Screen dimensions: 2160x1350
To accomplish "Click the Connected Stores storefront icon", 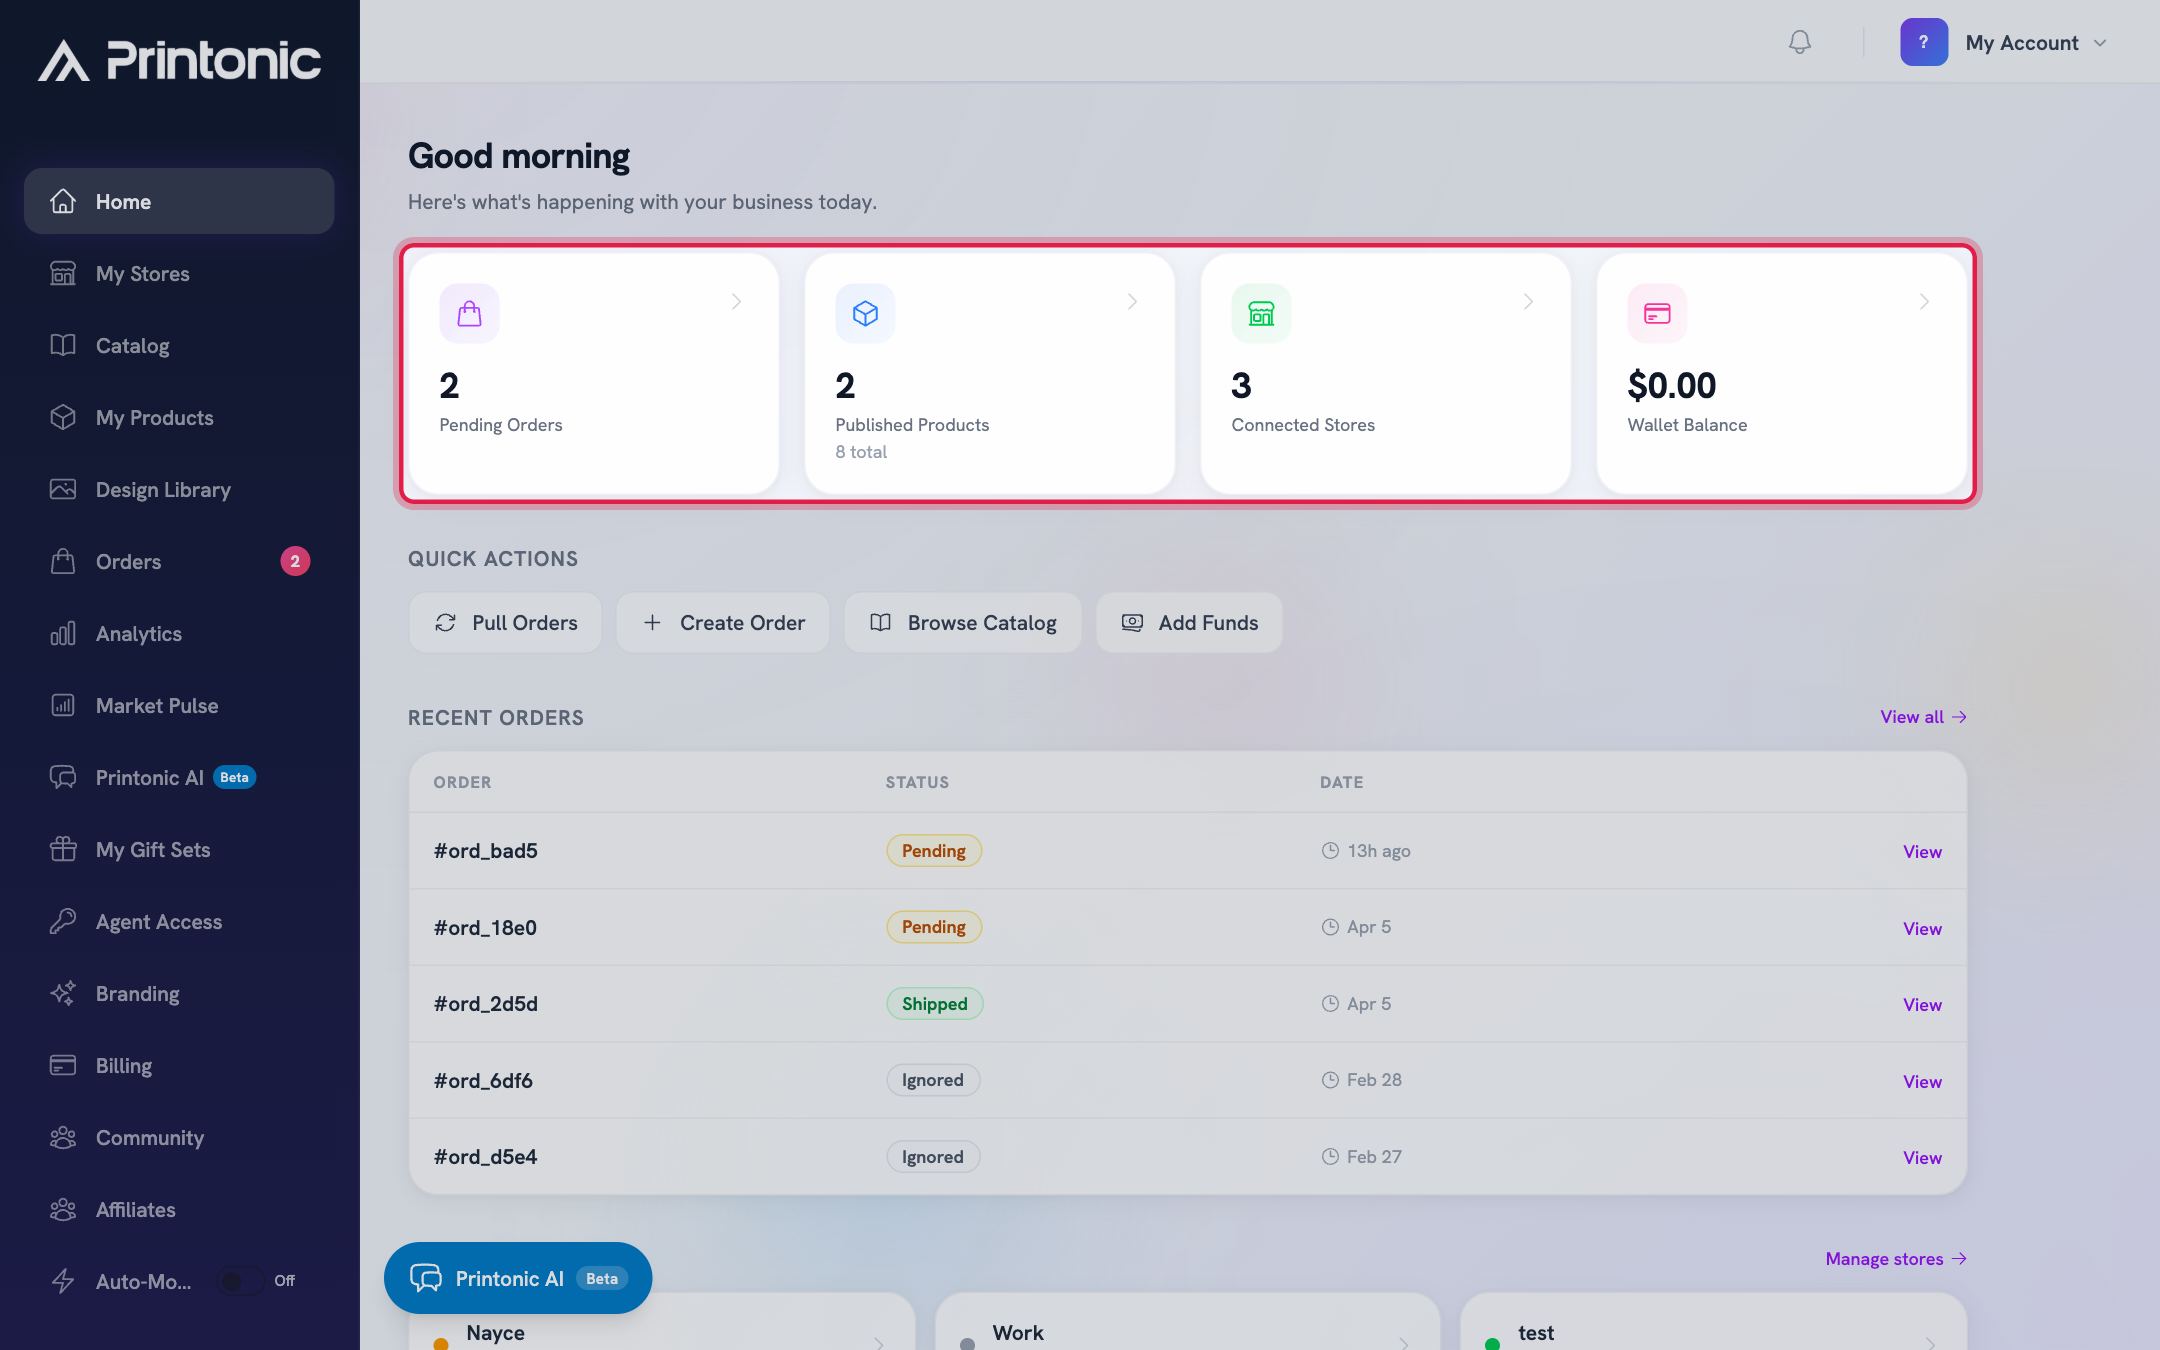I will (1261, 313).
